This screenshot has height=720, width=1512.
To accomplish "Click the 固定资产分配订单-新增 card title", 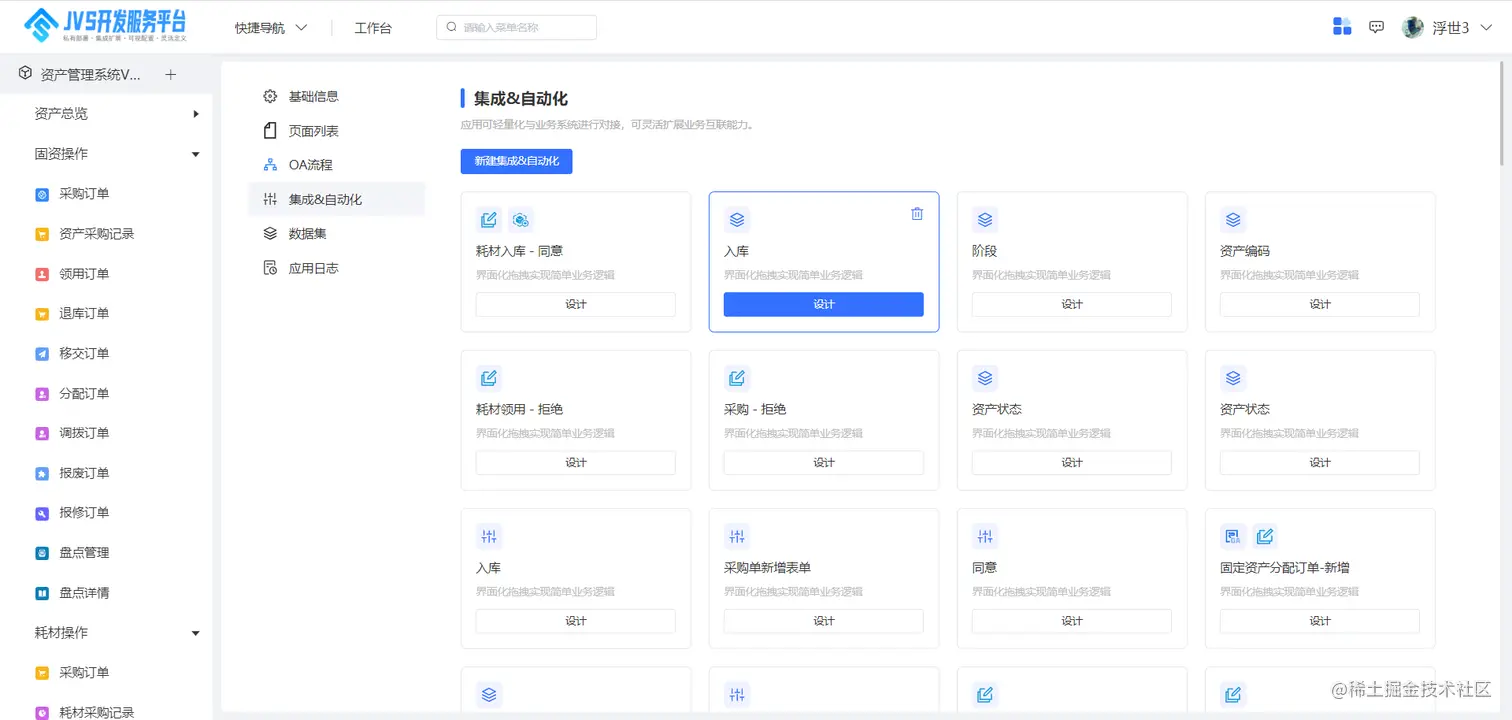I will point(1286,568).
